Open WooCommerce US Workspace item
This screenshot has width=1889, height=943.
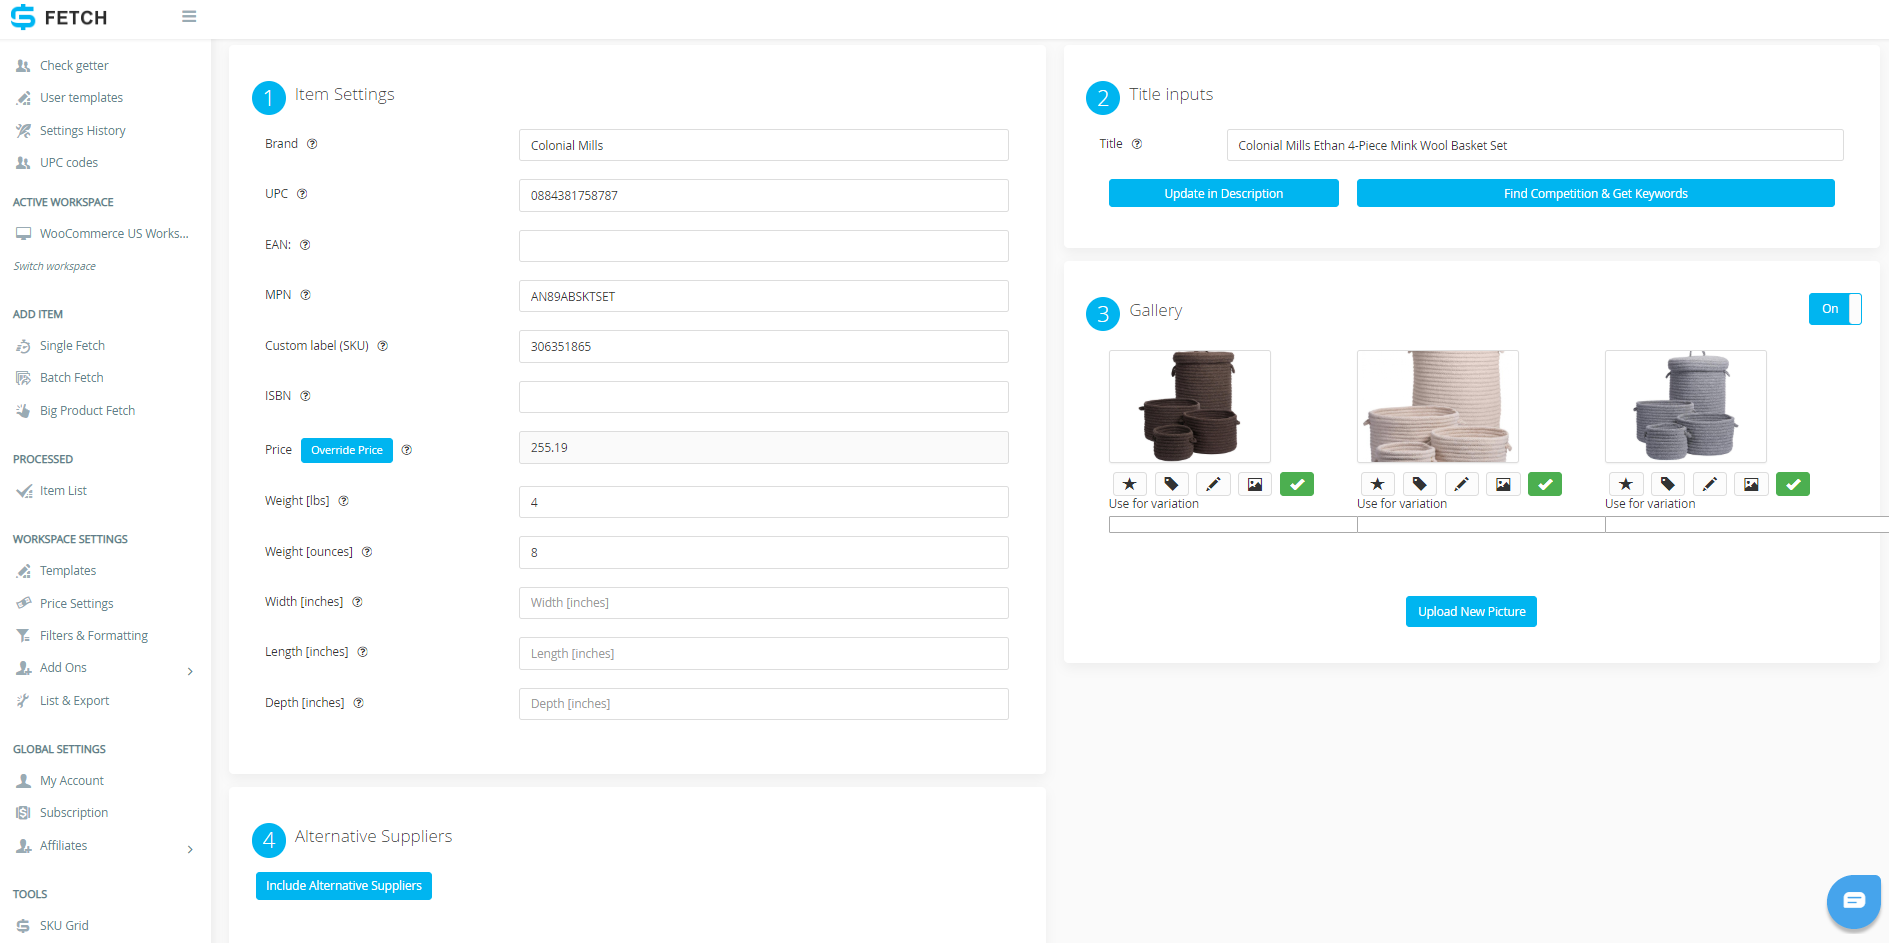pyautogui.click(x=113, y=234)
